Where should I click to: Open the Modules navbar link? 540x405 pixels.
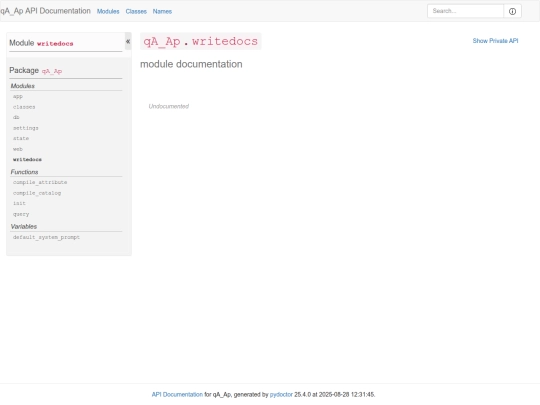point(108,11)
